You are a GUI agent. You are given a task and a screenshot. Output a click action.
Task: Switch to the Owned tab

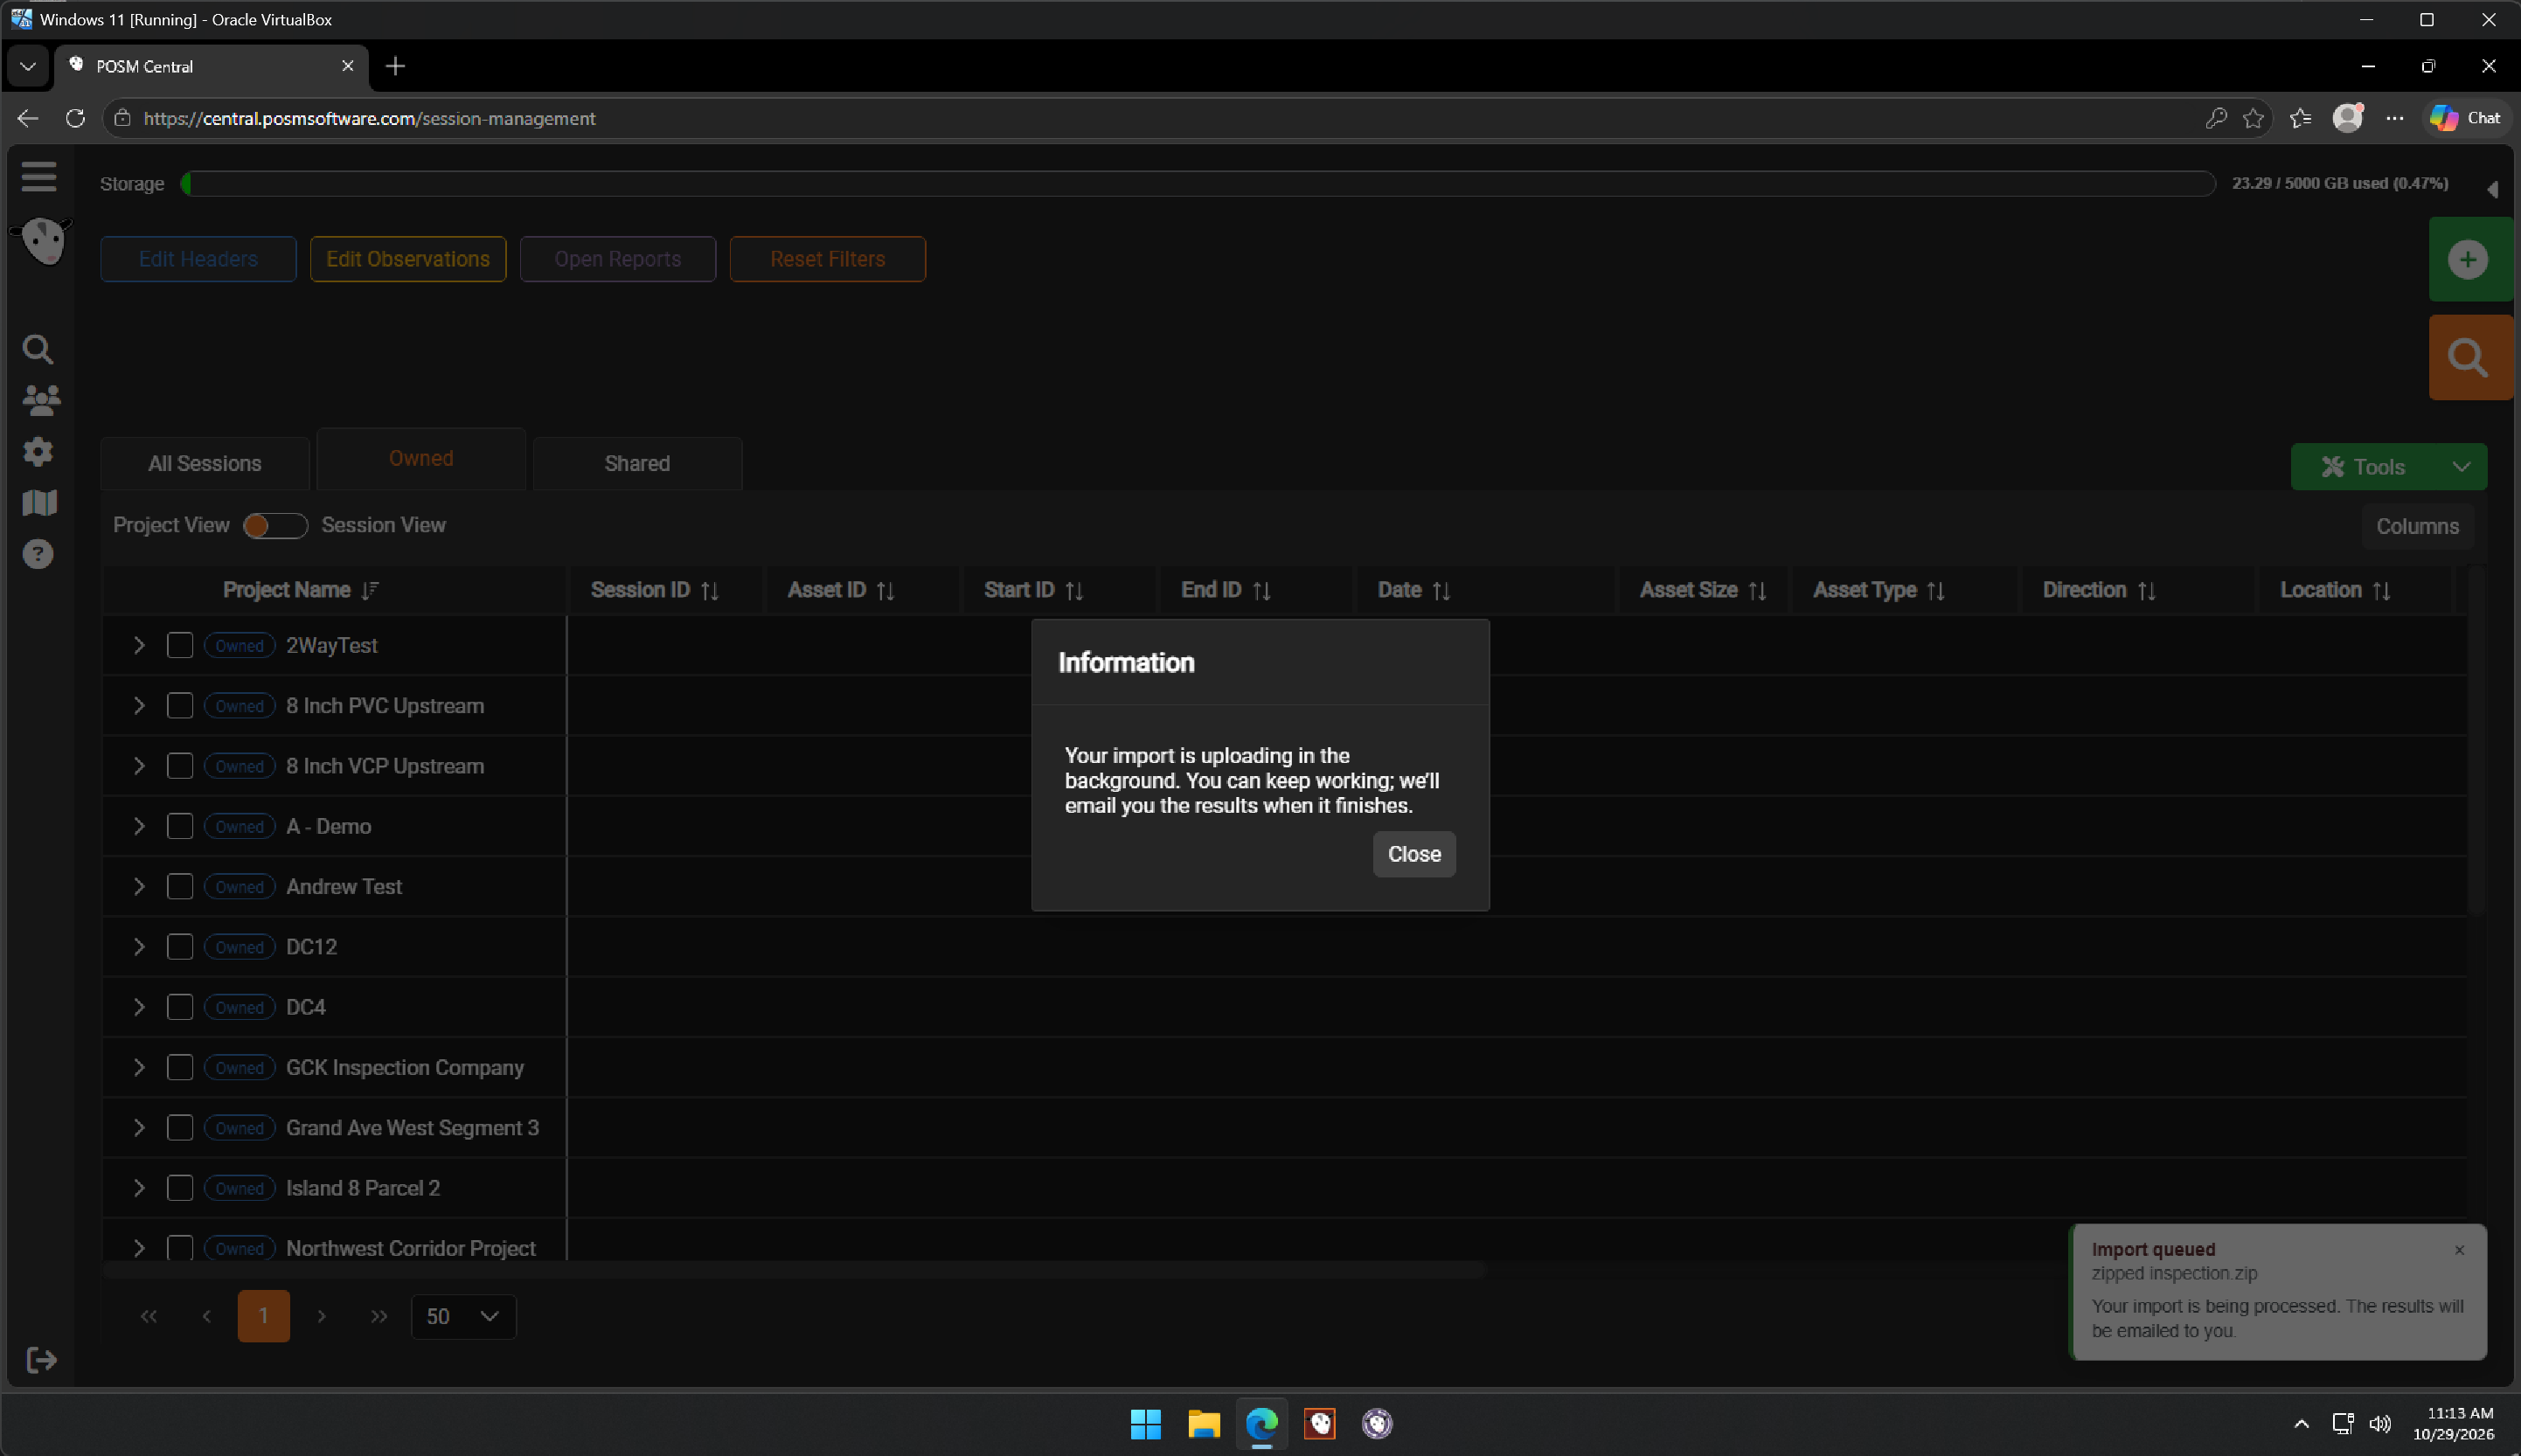tap(421, 458)
